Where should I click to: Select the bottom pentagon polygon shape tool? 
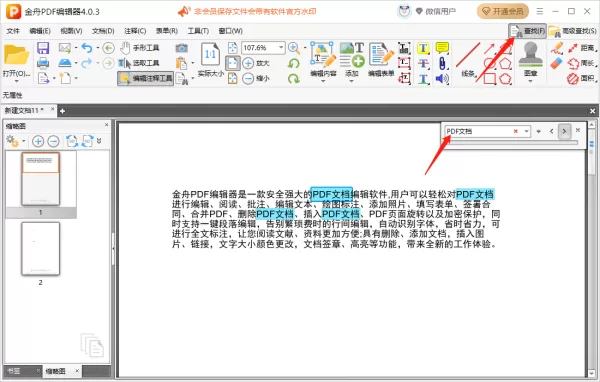(505, 79)
